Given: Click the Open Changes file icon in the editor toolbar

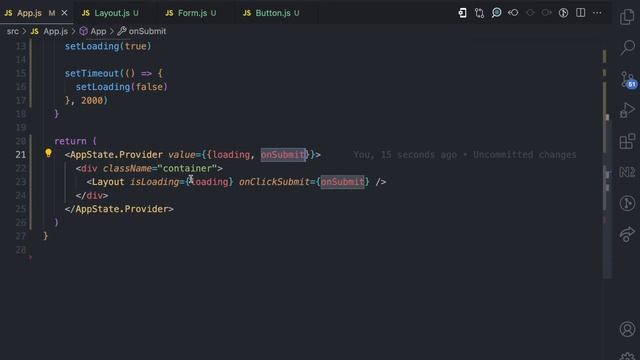Looking at the screenshot, I should click(462, 13).
